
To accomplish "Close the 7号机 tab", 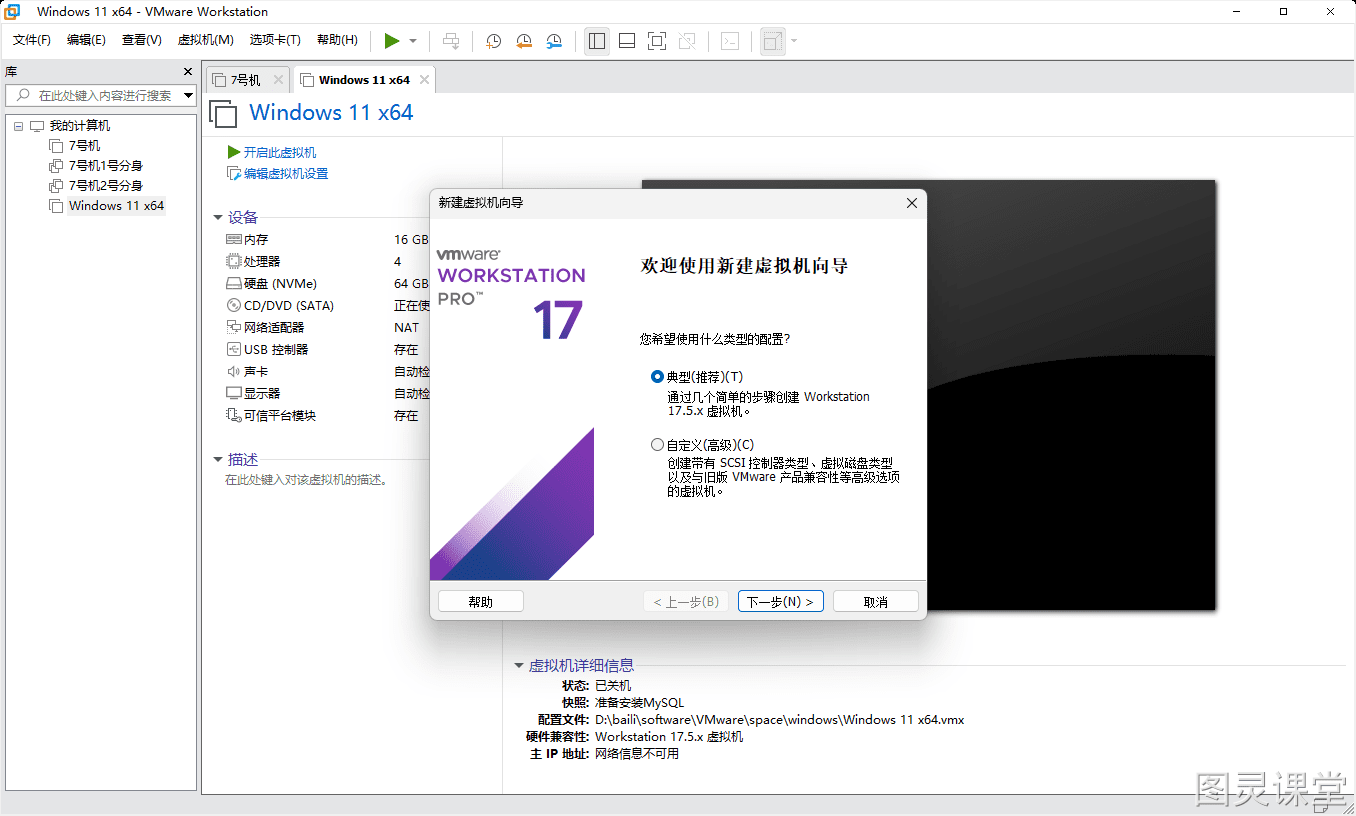I will click(x=278, y=80).
